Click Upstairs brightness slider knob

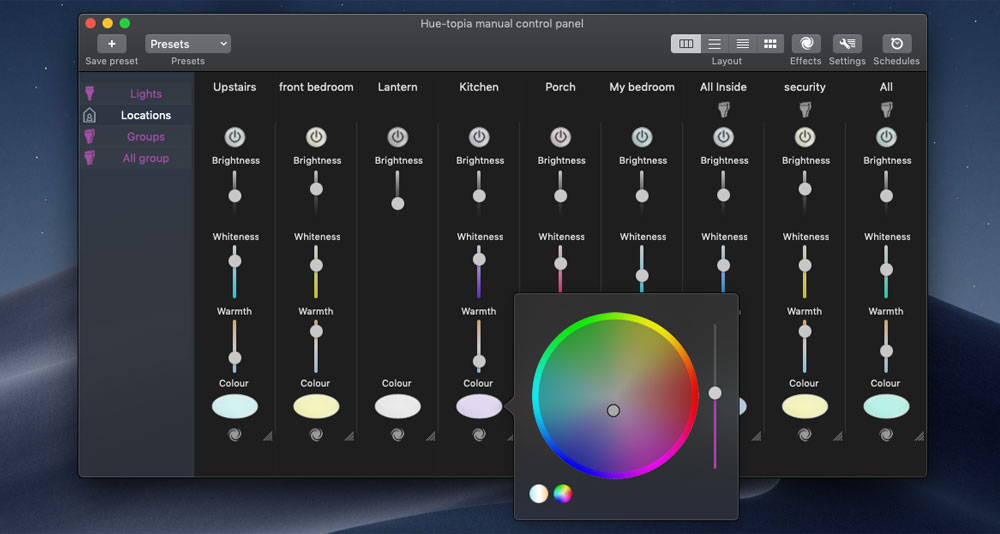coord(235,196)
